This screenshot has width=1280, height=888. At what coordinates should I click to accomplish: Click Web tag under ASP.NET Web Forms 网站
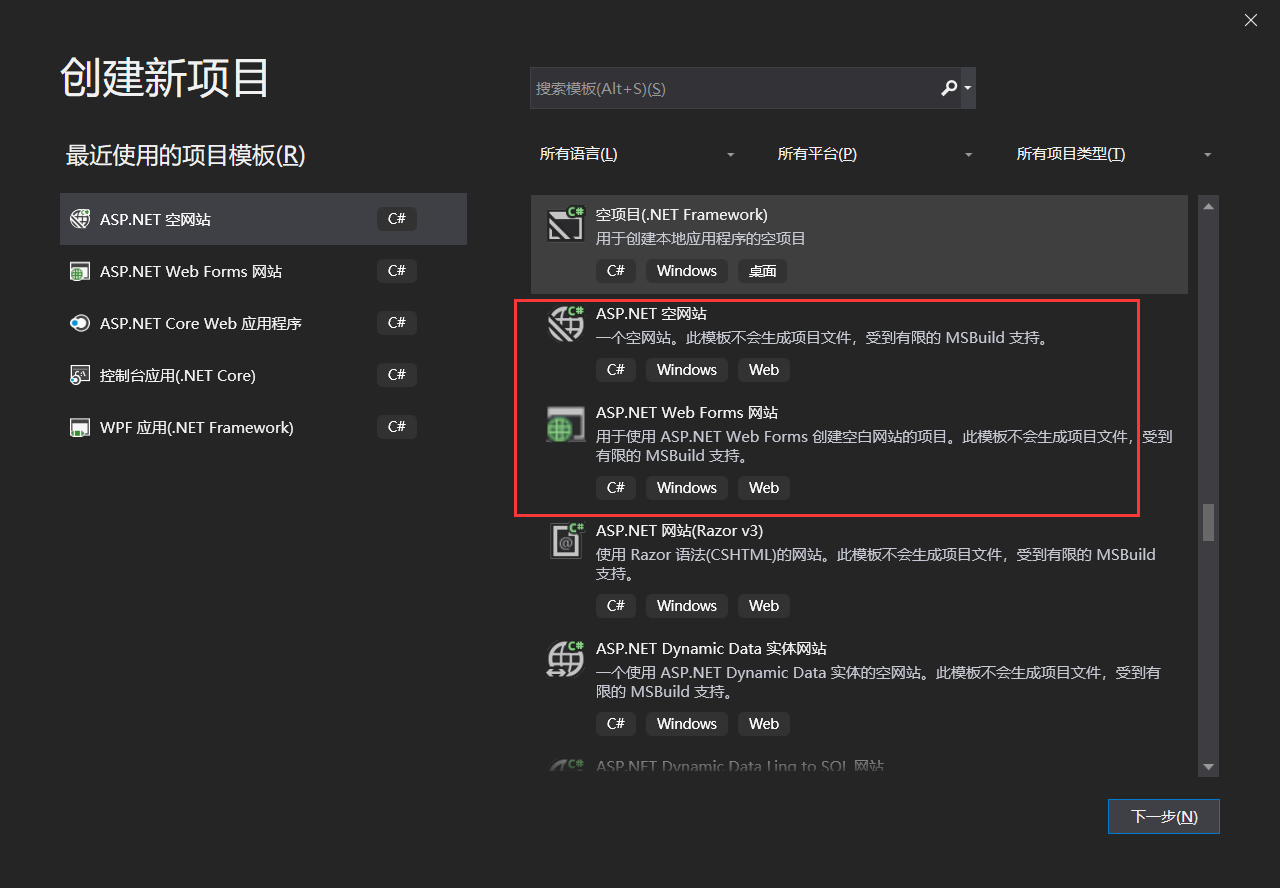click(x=764, y=488)
